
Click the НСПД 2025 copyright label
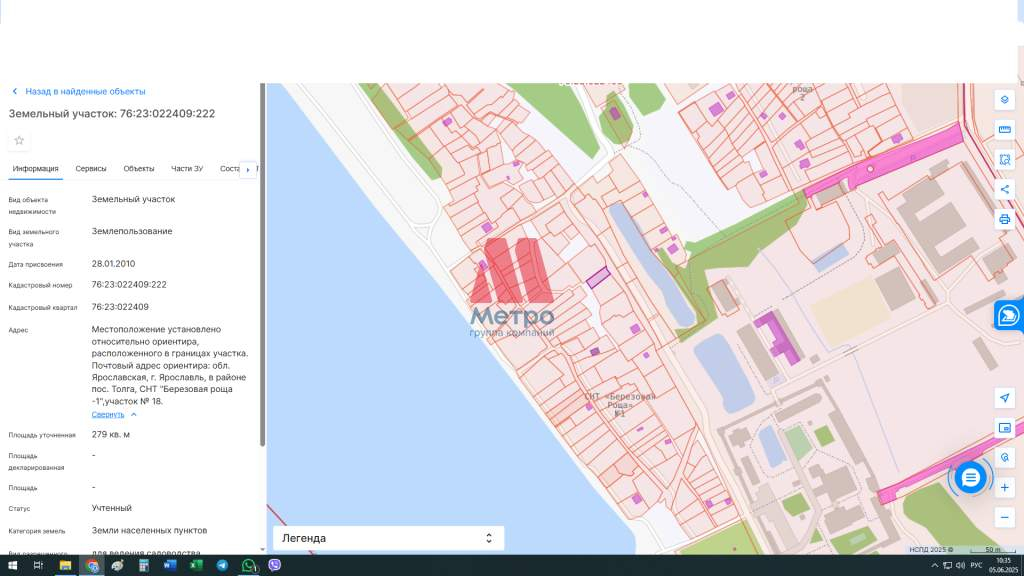931,550
